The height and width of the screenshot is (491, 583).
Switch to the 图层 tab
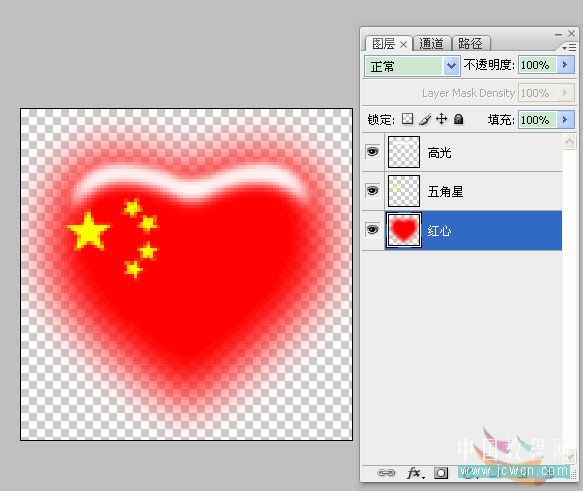(x=383, y=44)
